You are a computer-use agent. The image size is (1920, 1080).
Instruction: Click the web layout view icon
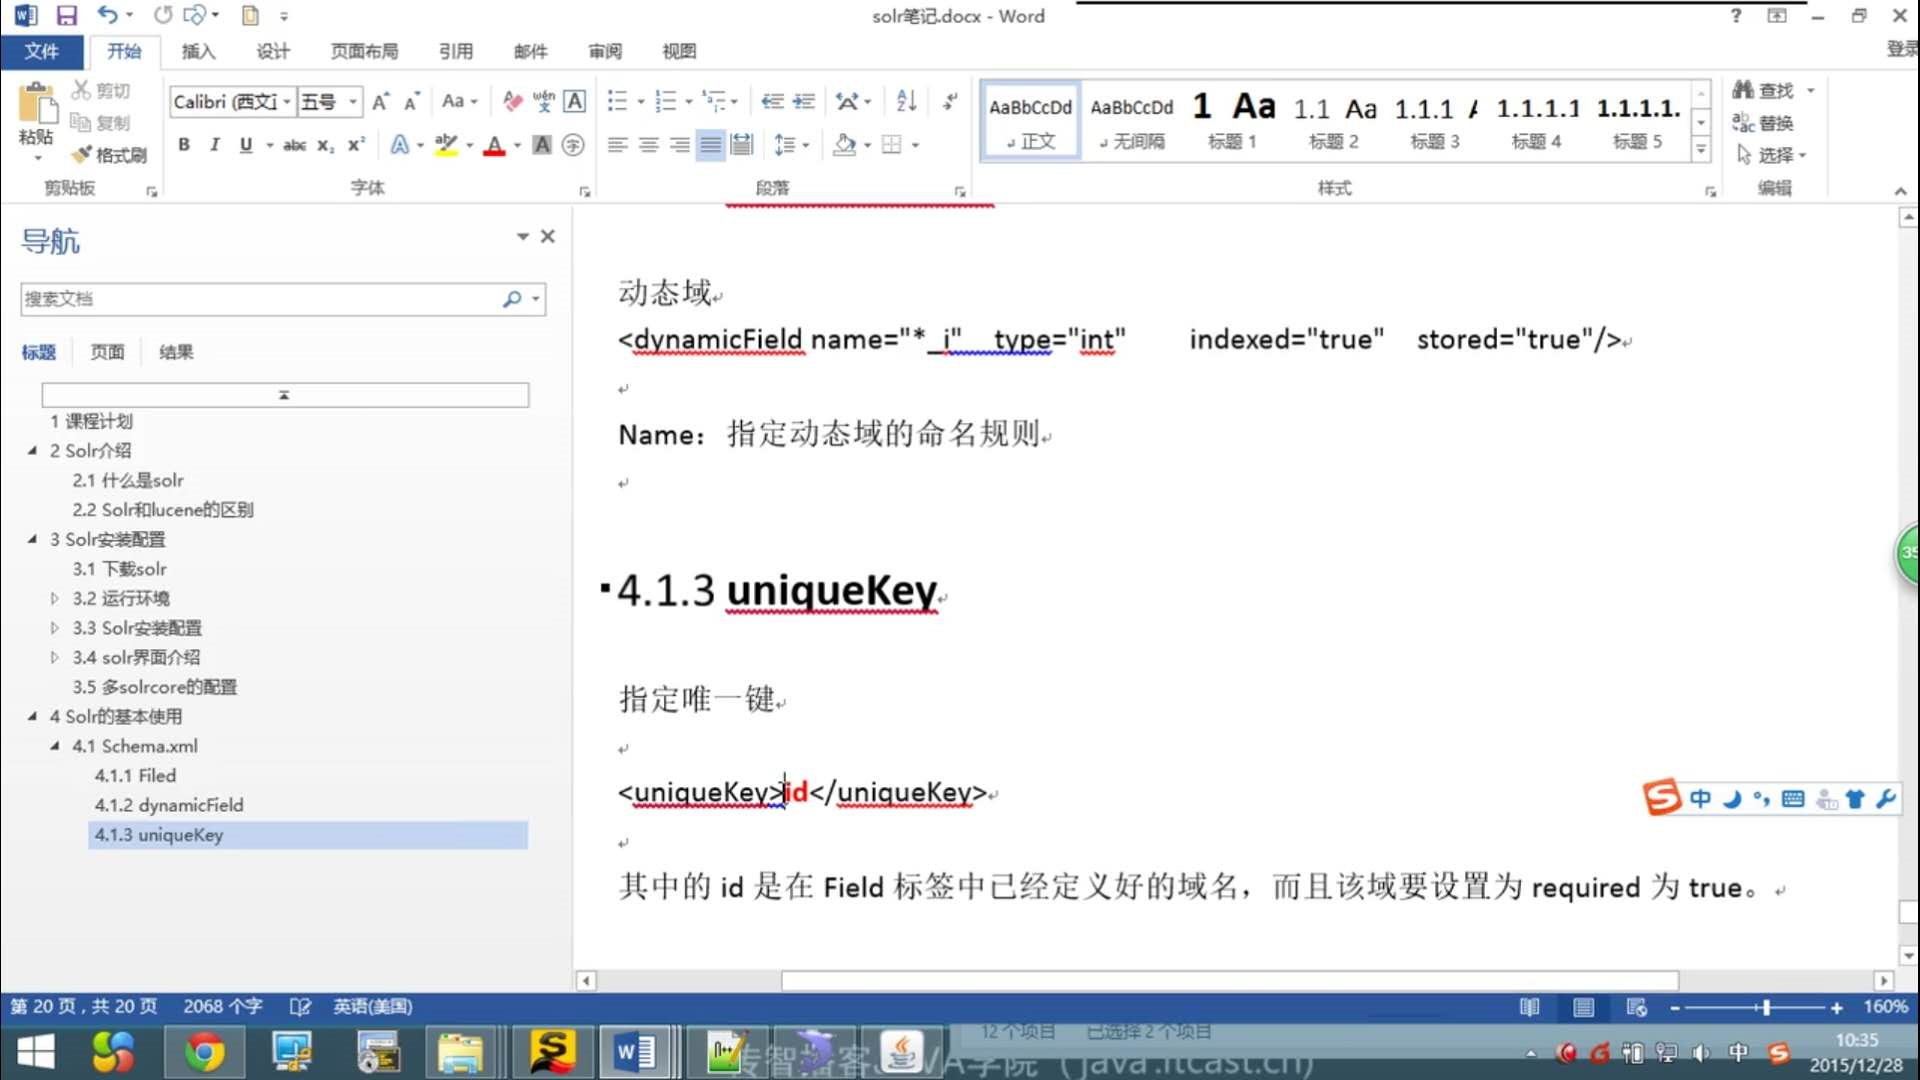pyautogui.click(x=1636, y=1007)
